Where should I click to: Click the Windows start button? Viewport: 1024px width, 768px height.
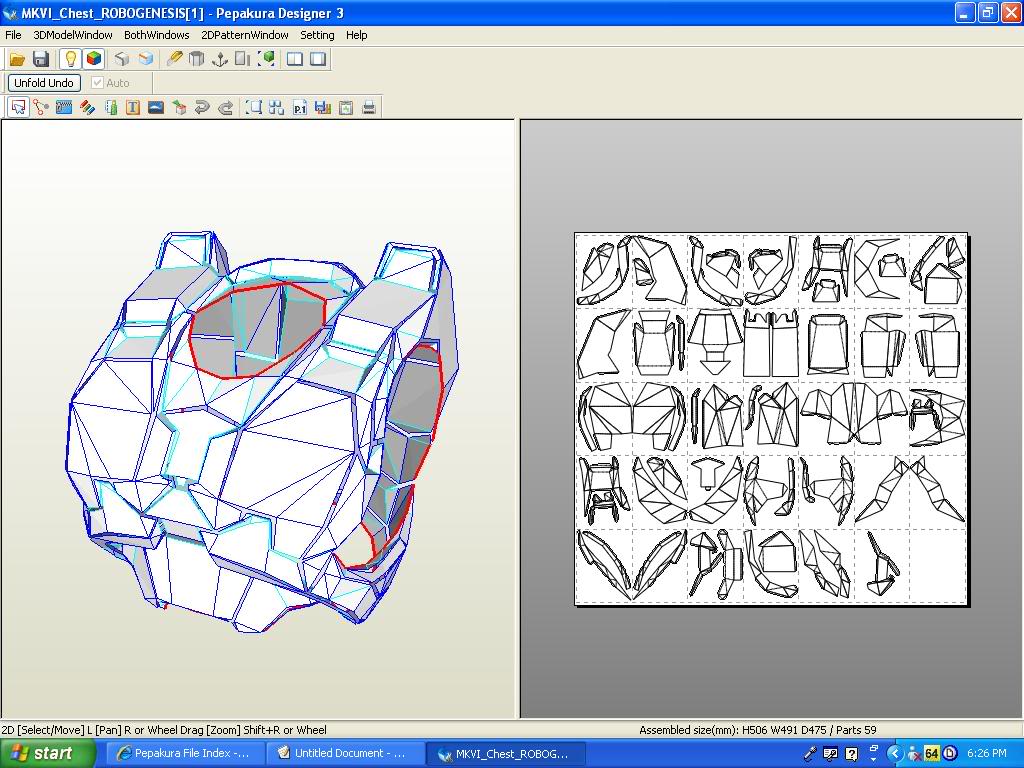[47, 754]
